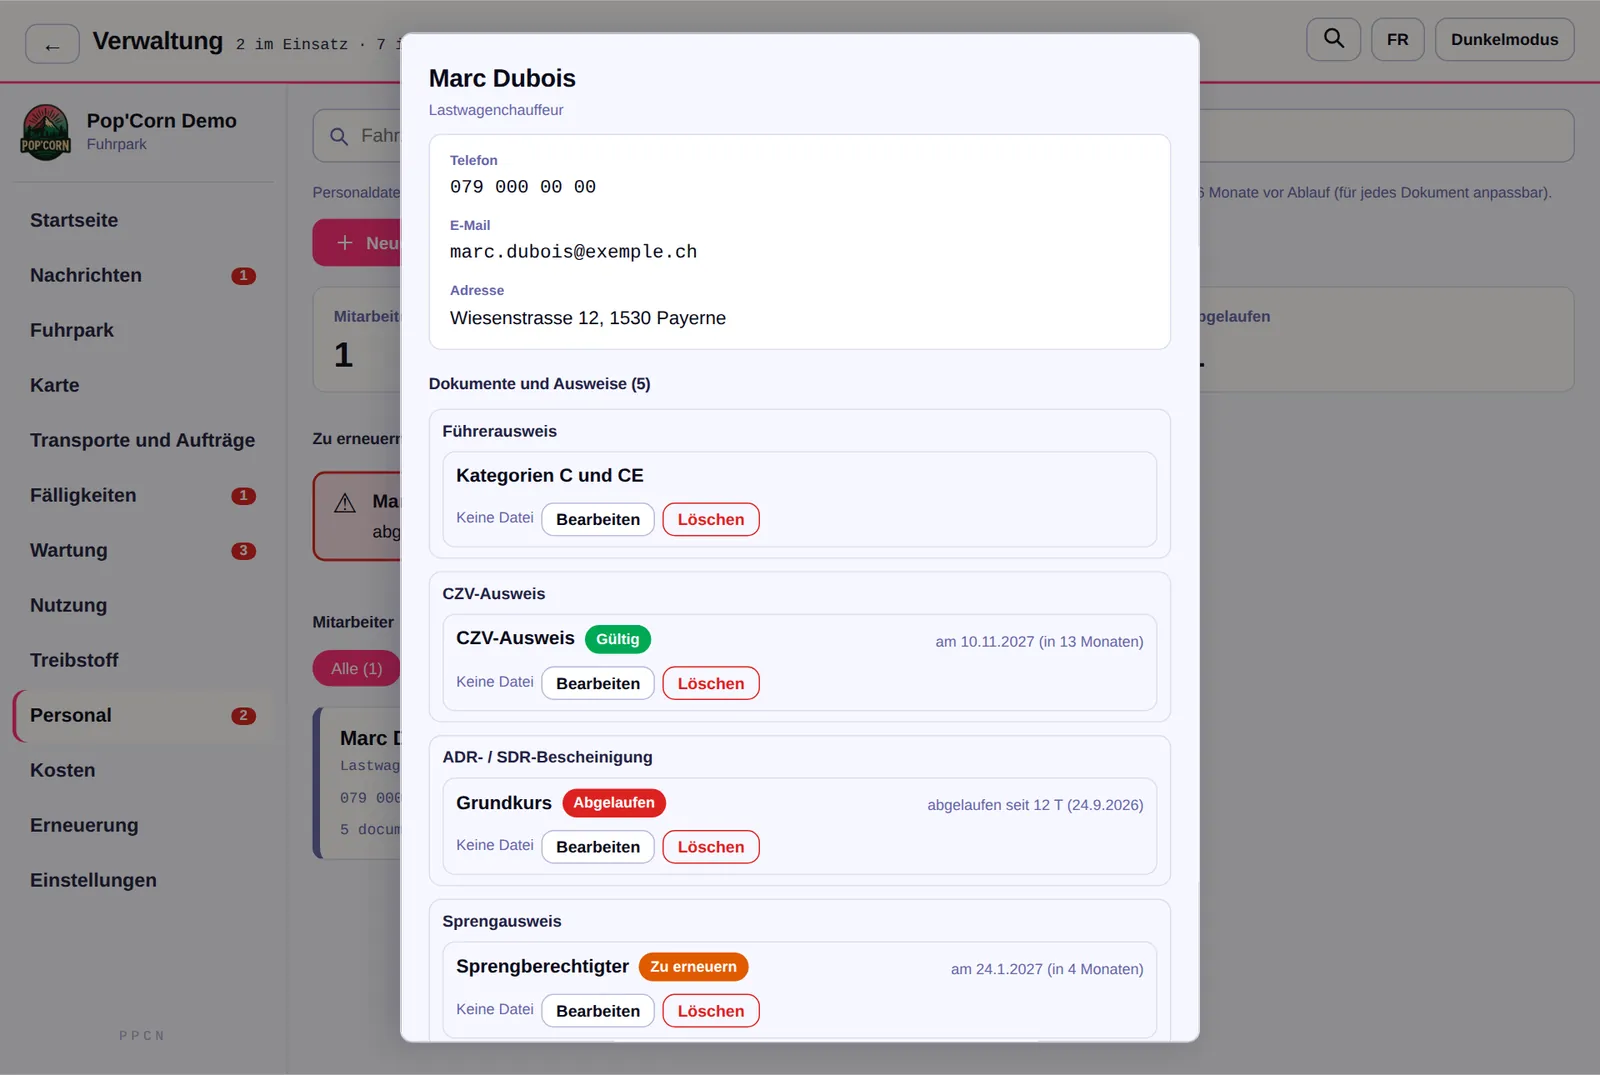
Task: Open Nutzung in sidebar
Action: 143,605
